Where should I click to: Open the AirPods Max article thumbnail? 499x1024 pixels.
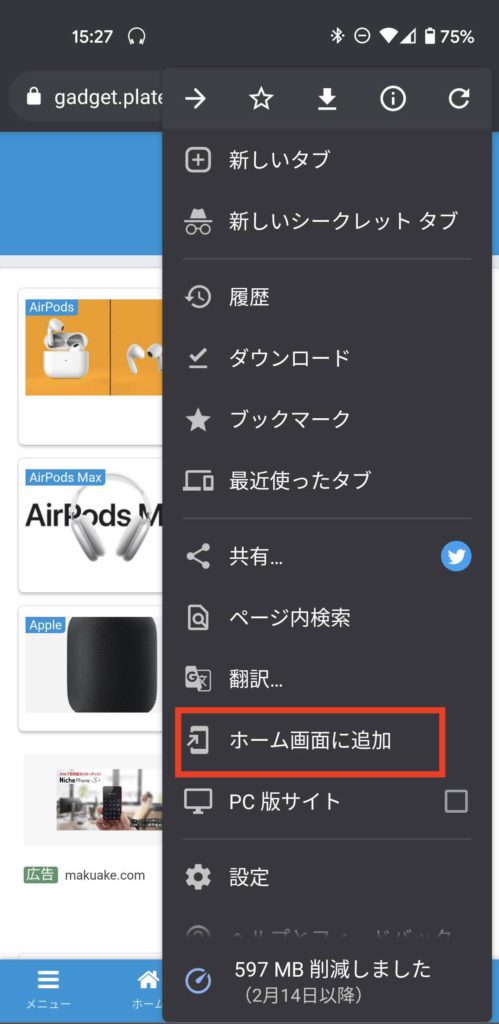click(x=91, y=525)
